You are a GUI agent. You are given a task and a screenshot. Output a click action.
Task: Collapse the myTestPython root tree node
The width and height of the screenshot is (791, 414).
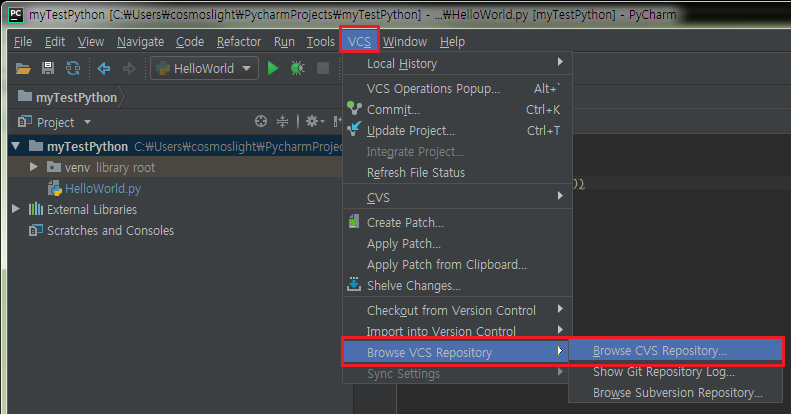[x=16, y=146]
